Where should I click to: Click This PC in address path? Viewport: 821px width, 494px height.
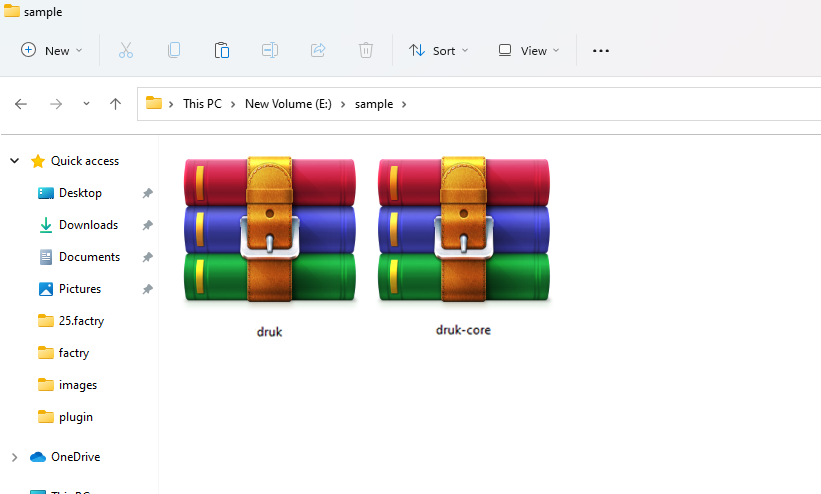point(202,104)
